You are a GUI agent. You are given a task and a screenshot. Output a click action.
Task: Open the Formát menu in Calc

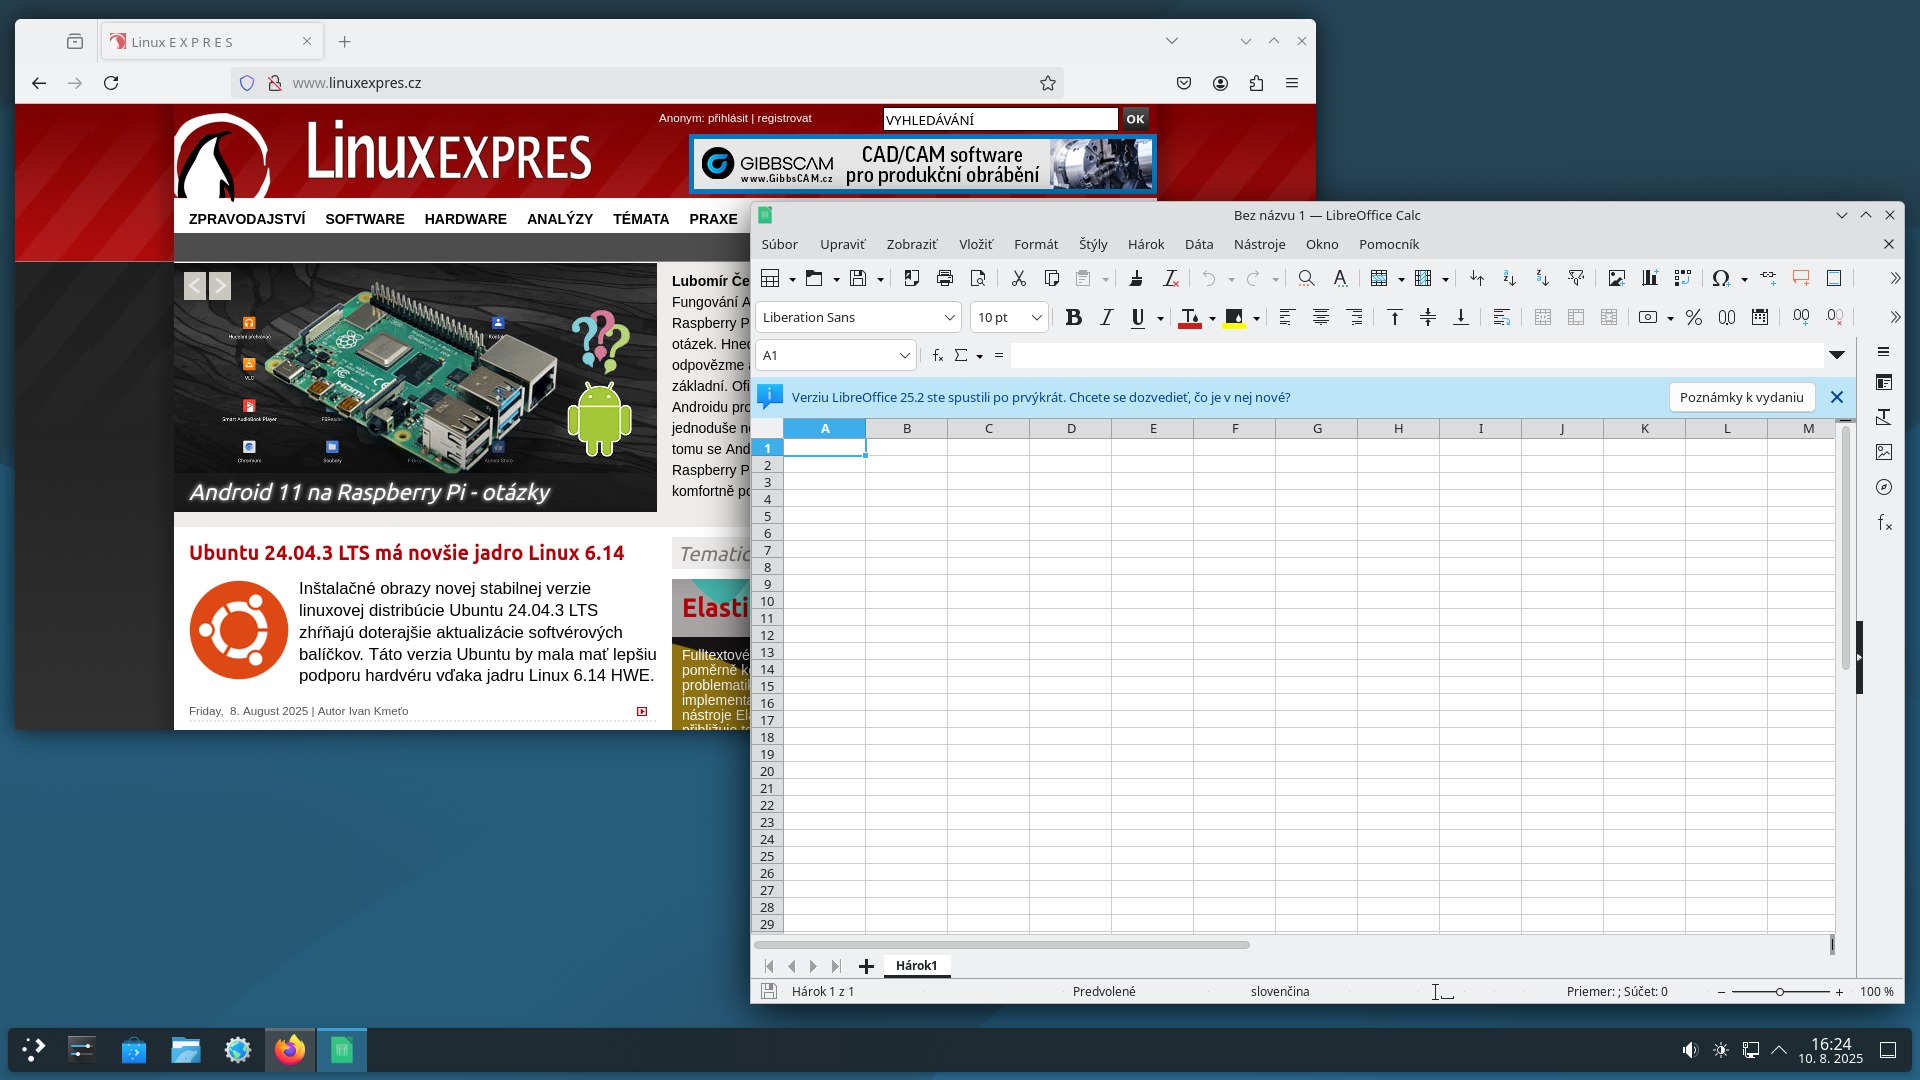point(1035,244)
